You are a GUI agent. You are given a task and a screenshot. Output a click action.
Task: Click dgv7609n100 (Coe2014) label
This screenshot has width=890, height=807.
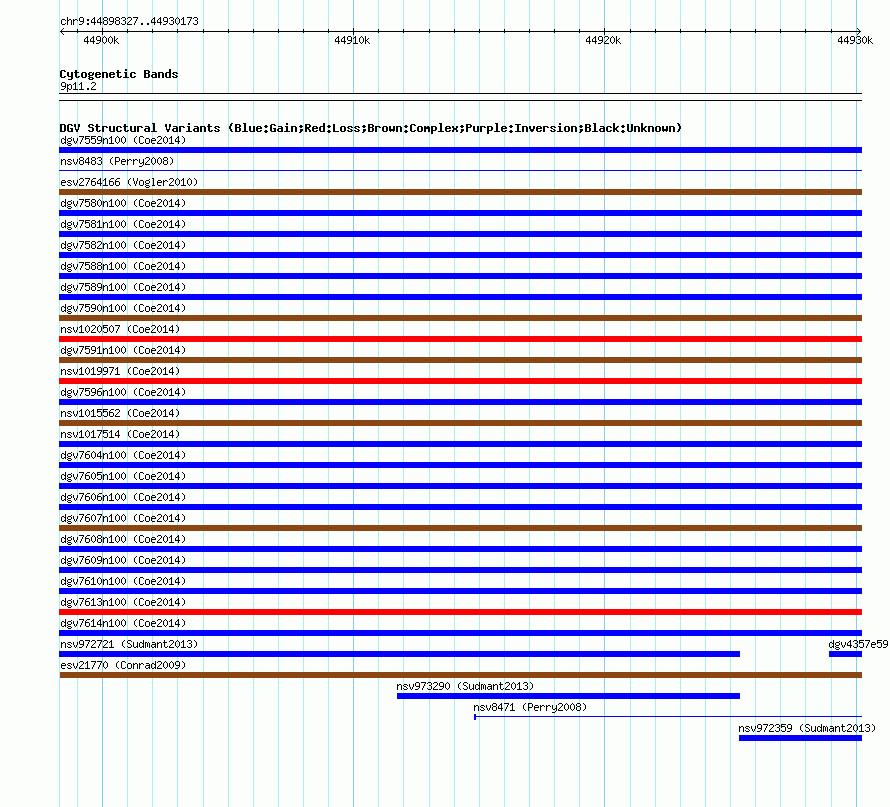[x=123, y=560]
